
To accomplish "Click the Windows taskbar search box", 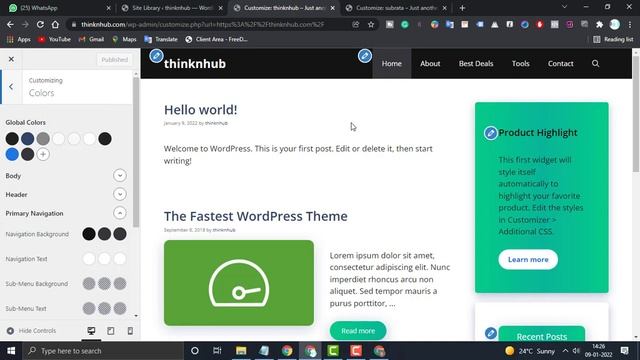I will [x=104, y=351].
